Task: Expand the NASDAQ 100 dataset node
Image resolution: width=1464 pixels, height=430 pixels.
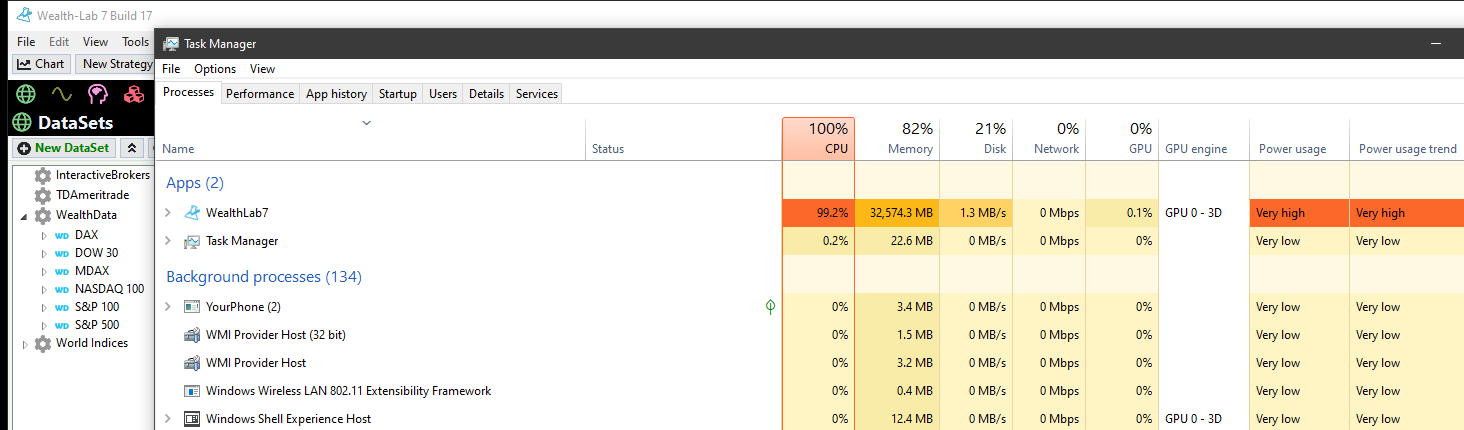Action: tap(44, 290)
